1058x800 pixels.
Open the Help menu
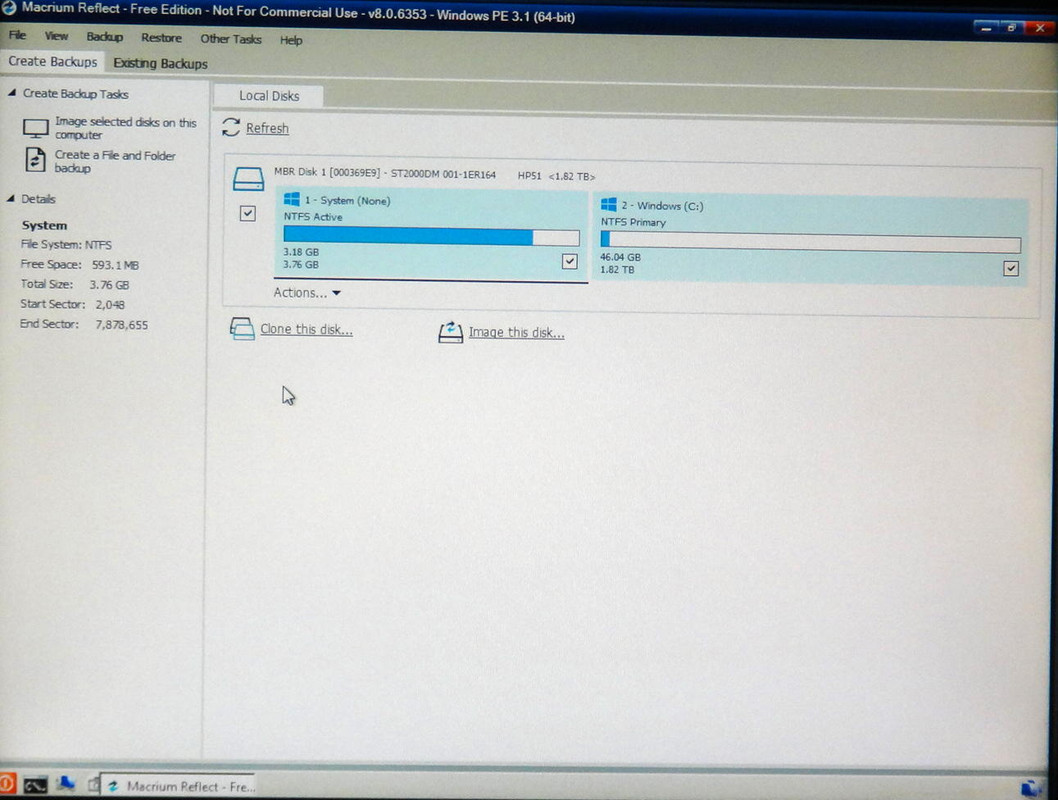291,40
